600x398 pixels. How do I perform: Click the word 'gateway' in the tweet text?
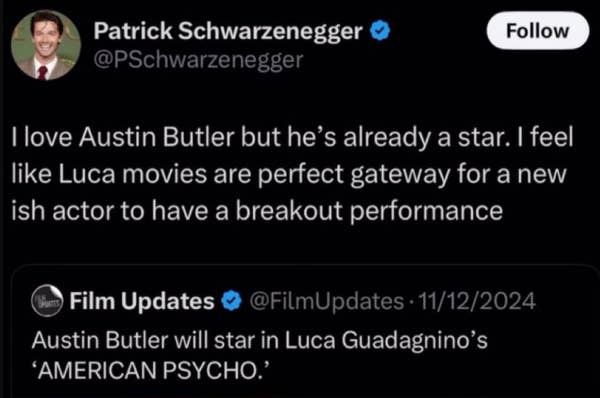[x=400, y=175]
